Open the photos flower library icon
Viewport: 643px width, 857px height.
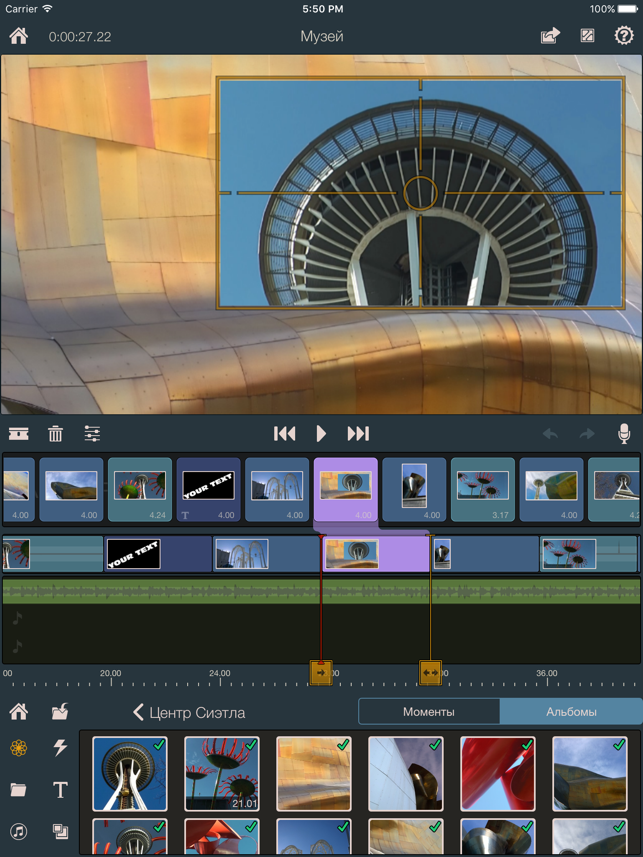coord(19,747)
